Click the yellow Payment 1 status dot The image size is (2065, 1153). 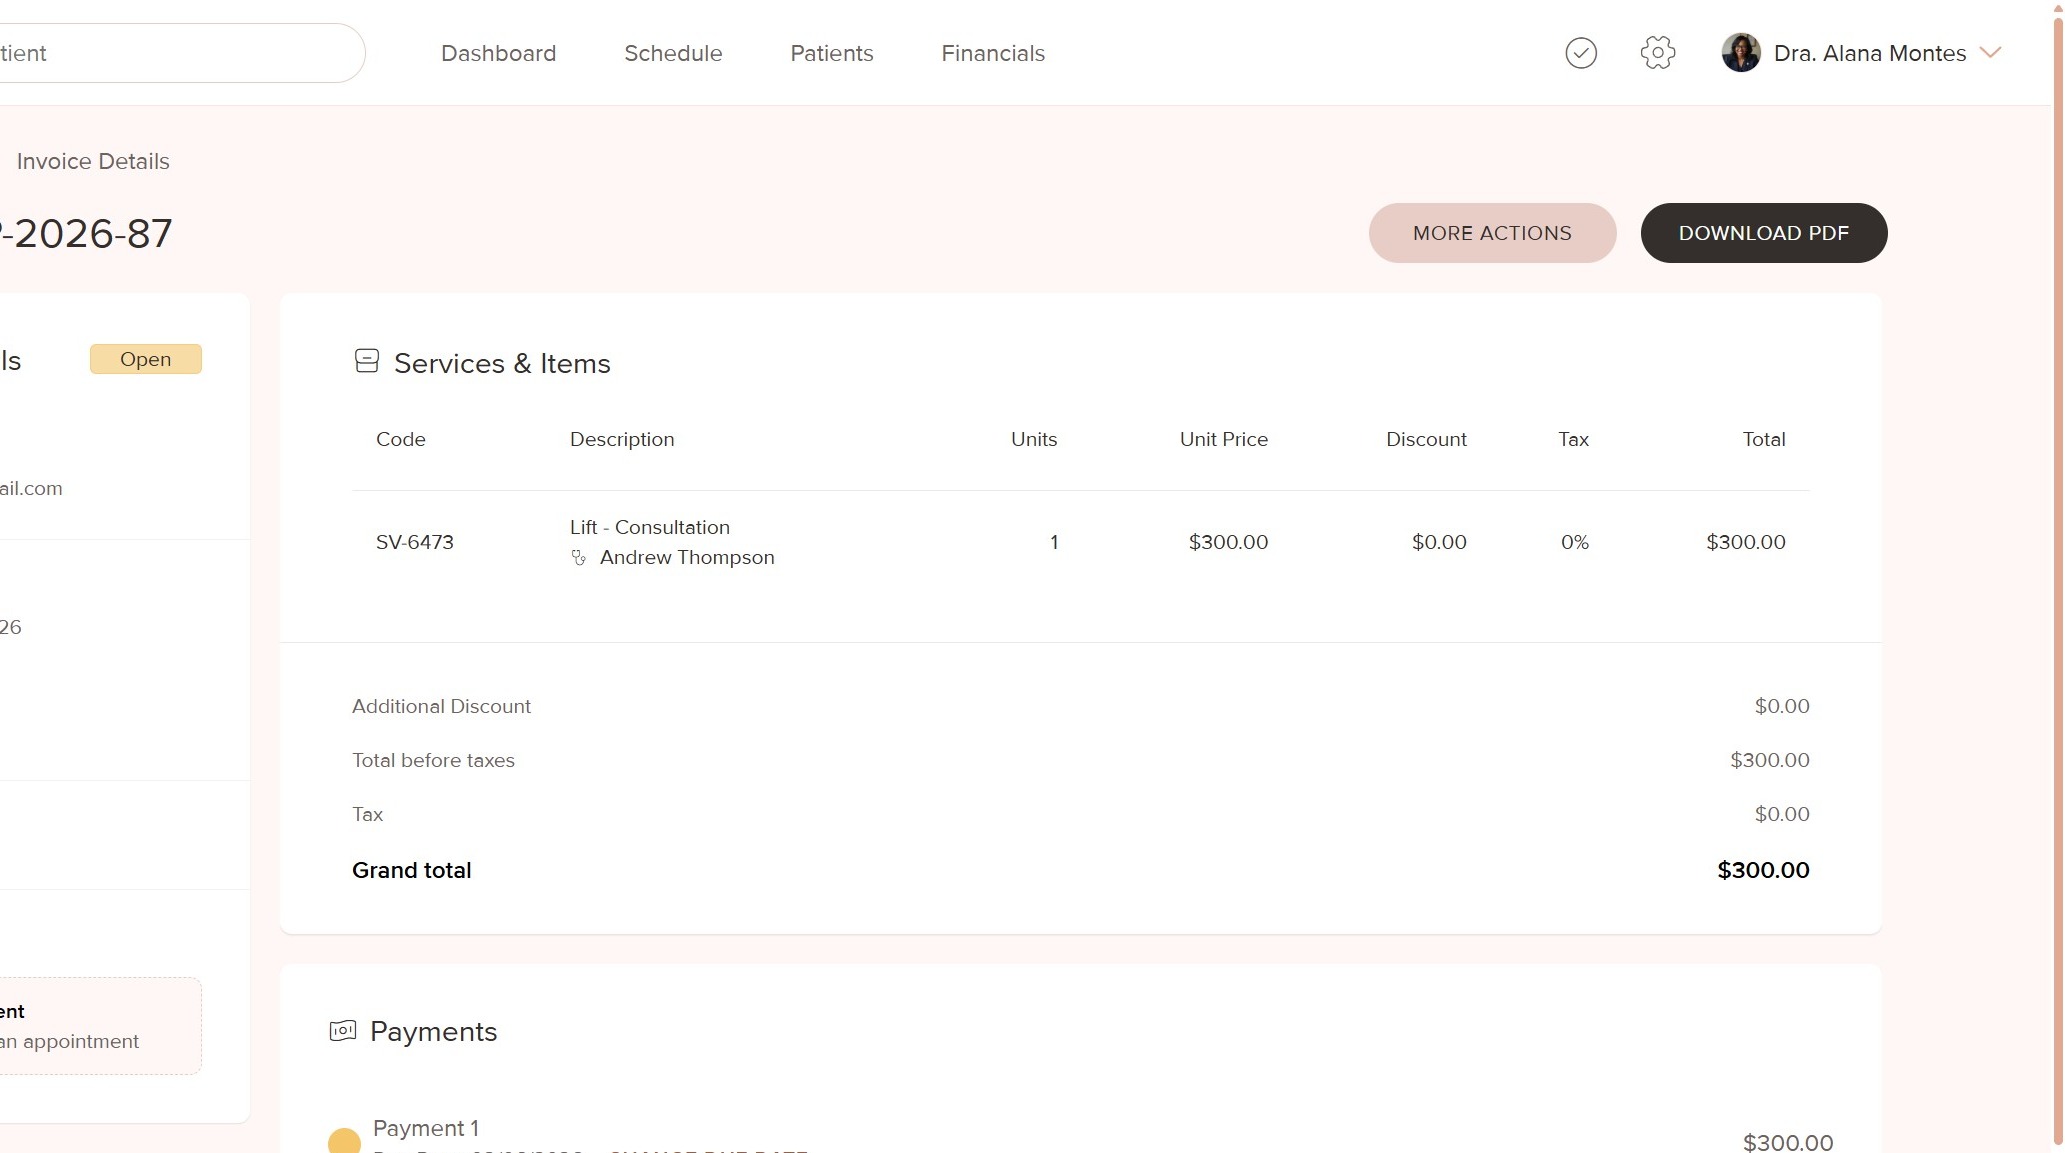[344, 1141]
